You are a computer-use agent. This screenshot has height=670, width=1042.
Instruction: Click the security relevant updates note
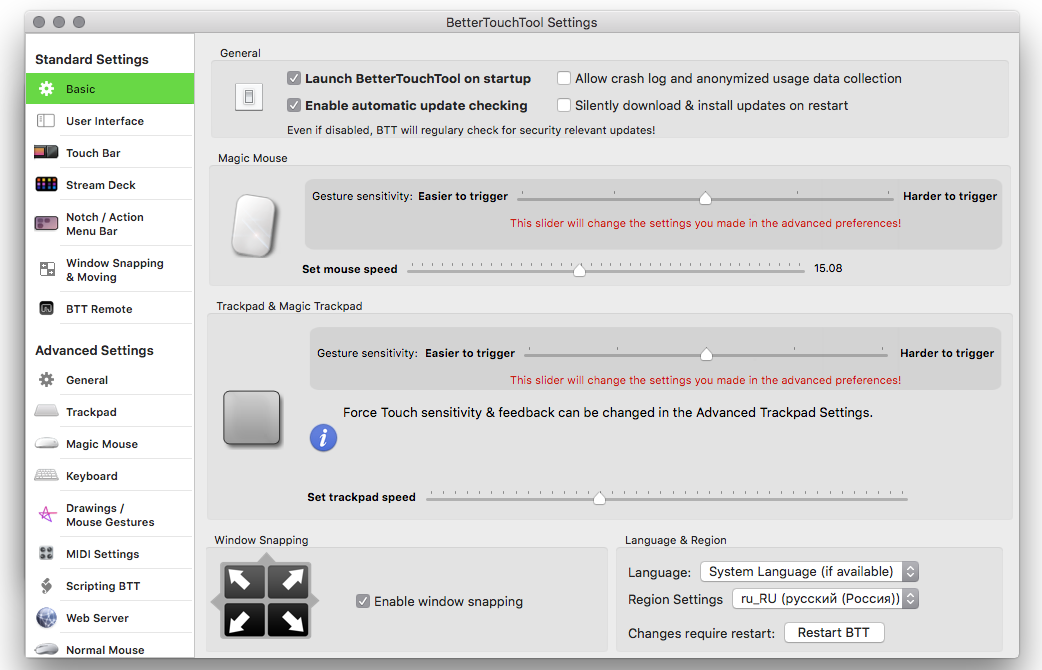point(471,130)
